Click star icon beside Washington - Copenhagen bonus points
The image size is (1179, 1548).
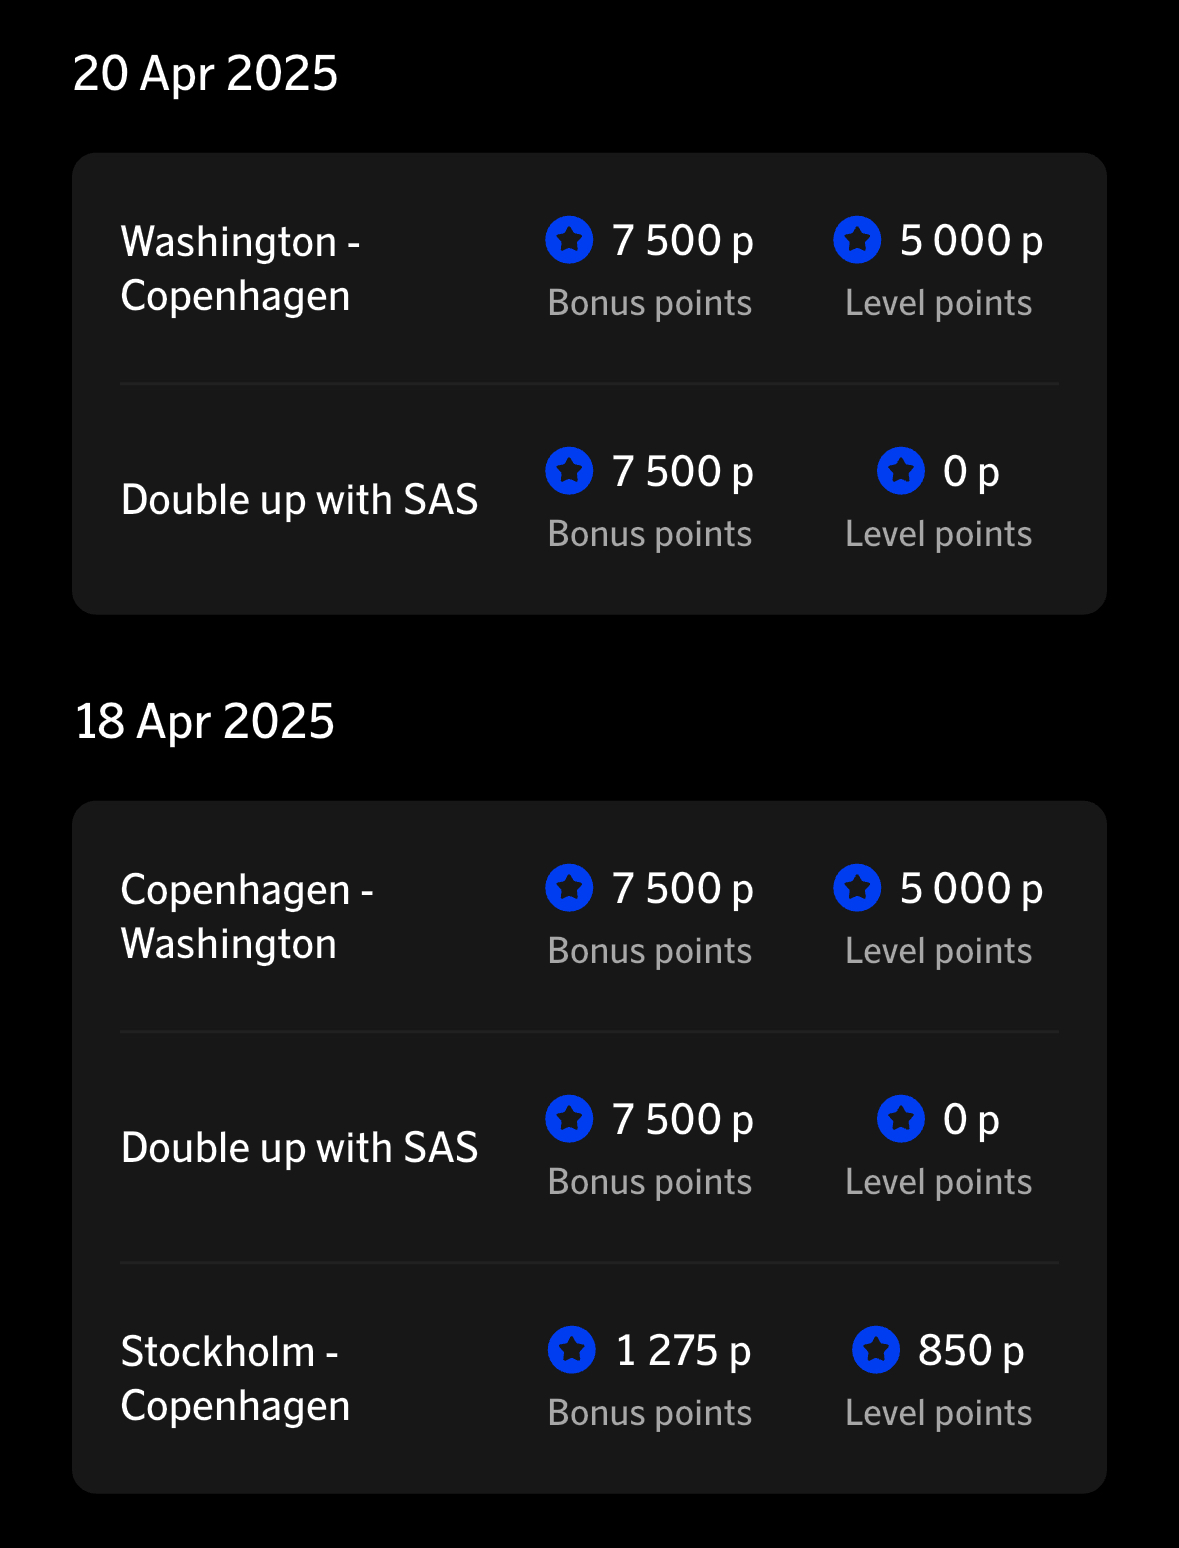569,240
